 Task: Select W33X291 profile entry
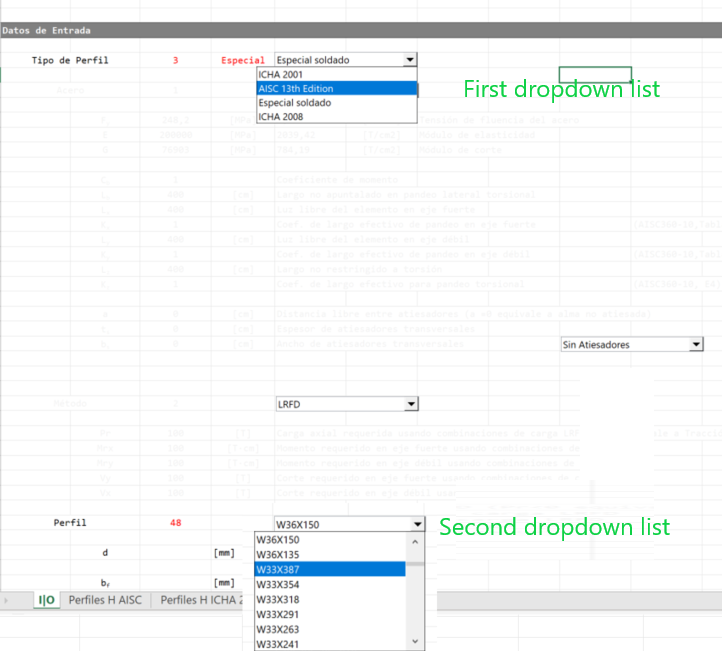point(330,615)
